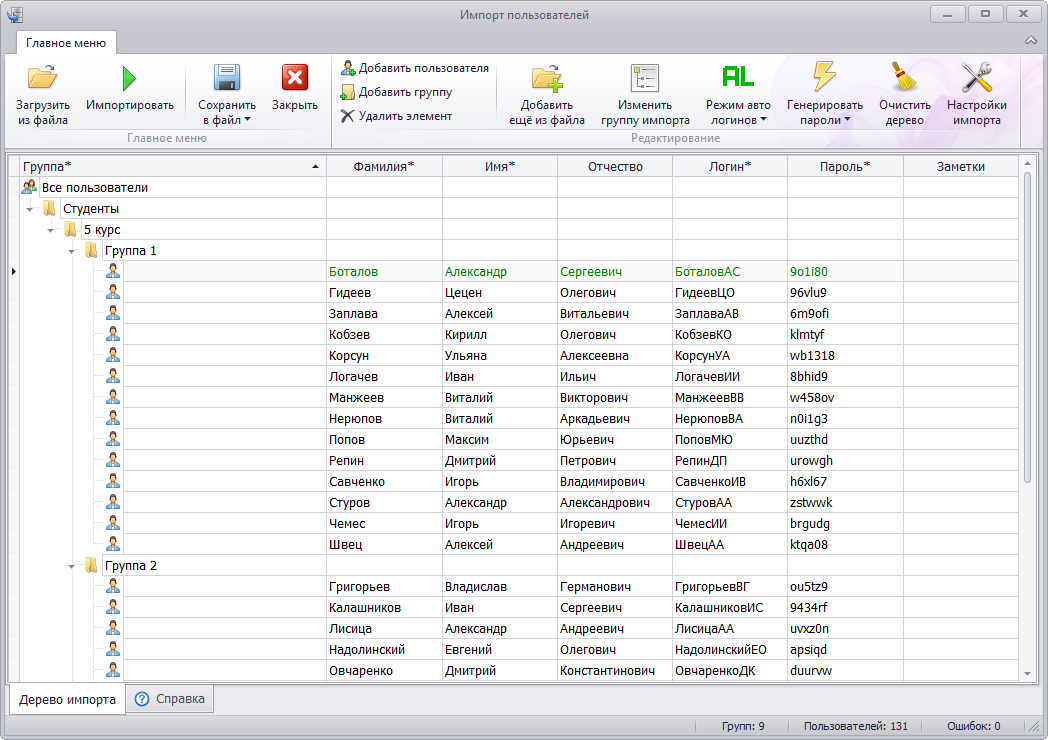This screenshot has height=740, width=1048.
Task: Click the Студенты folder icon
Action: click(x=49, y=209)
